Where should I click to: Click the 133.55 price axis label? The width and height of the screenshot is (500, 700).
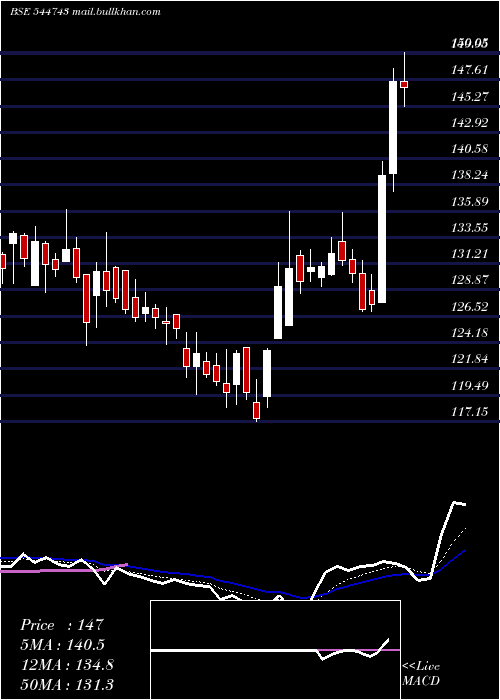(470, 228)
